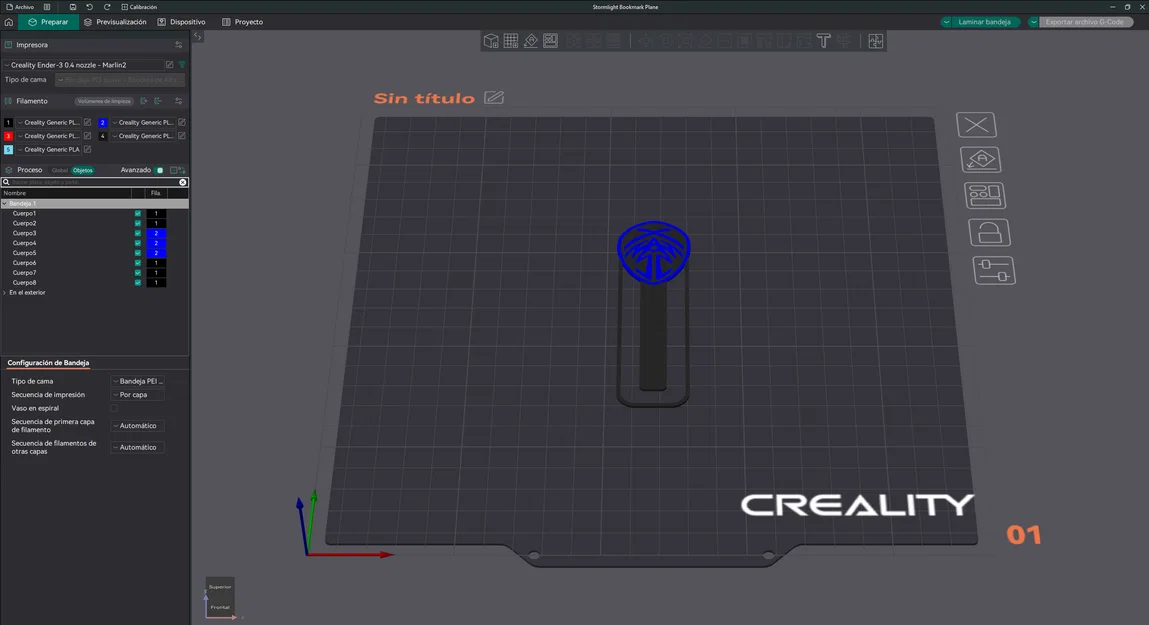Open the dropdown arrow next to Laminar bandeja
Screen dimensions: 1149x625
pos(946,22)
